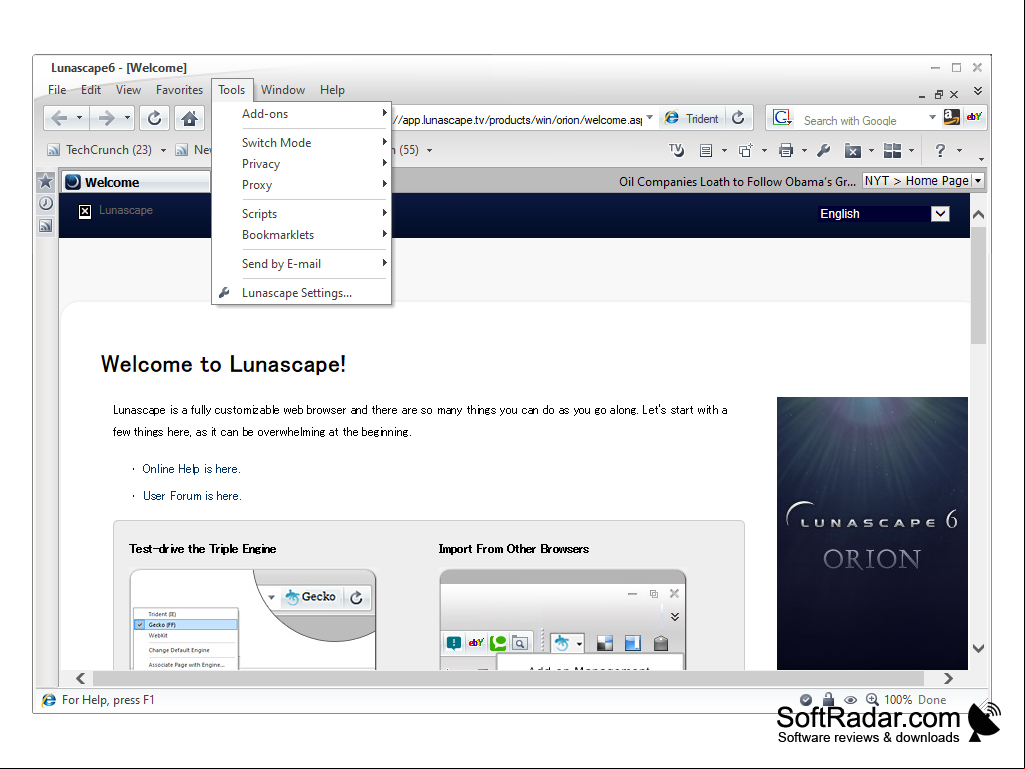The height and width of the screenshot is (769, 1025).
Task: Click inside the Search with Google field
Action: tap(859, 120)
